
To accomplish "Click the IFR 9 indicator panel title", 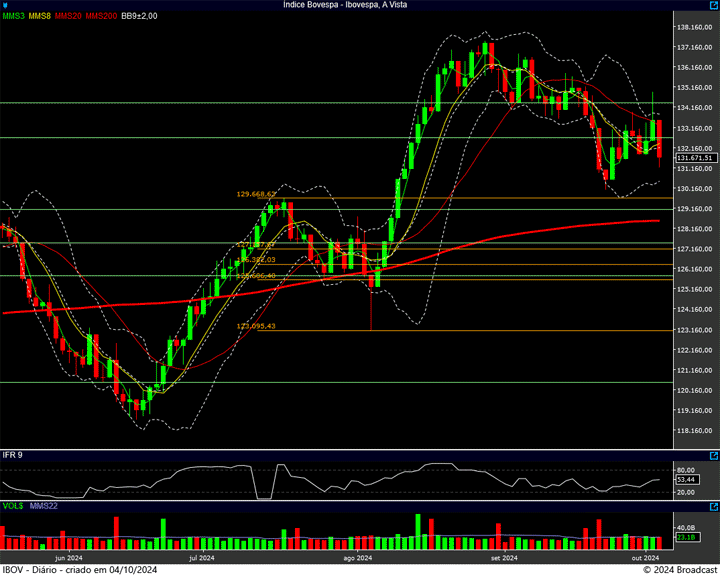I will 14,455.
